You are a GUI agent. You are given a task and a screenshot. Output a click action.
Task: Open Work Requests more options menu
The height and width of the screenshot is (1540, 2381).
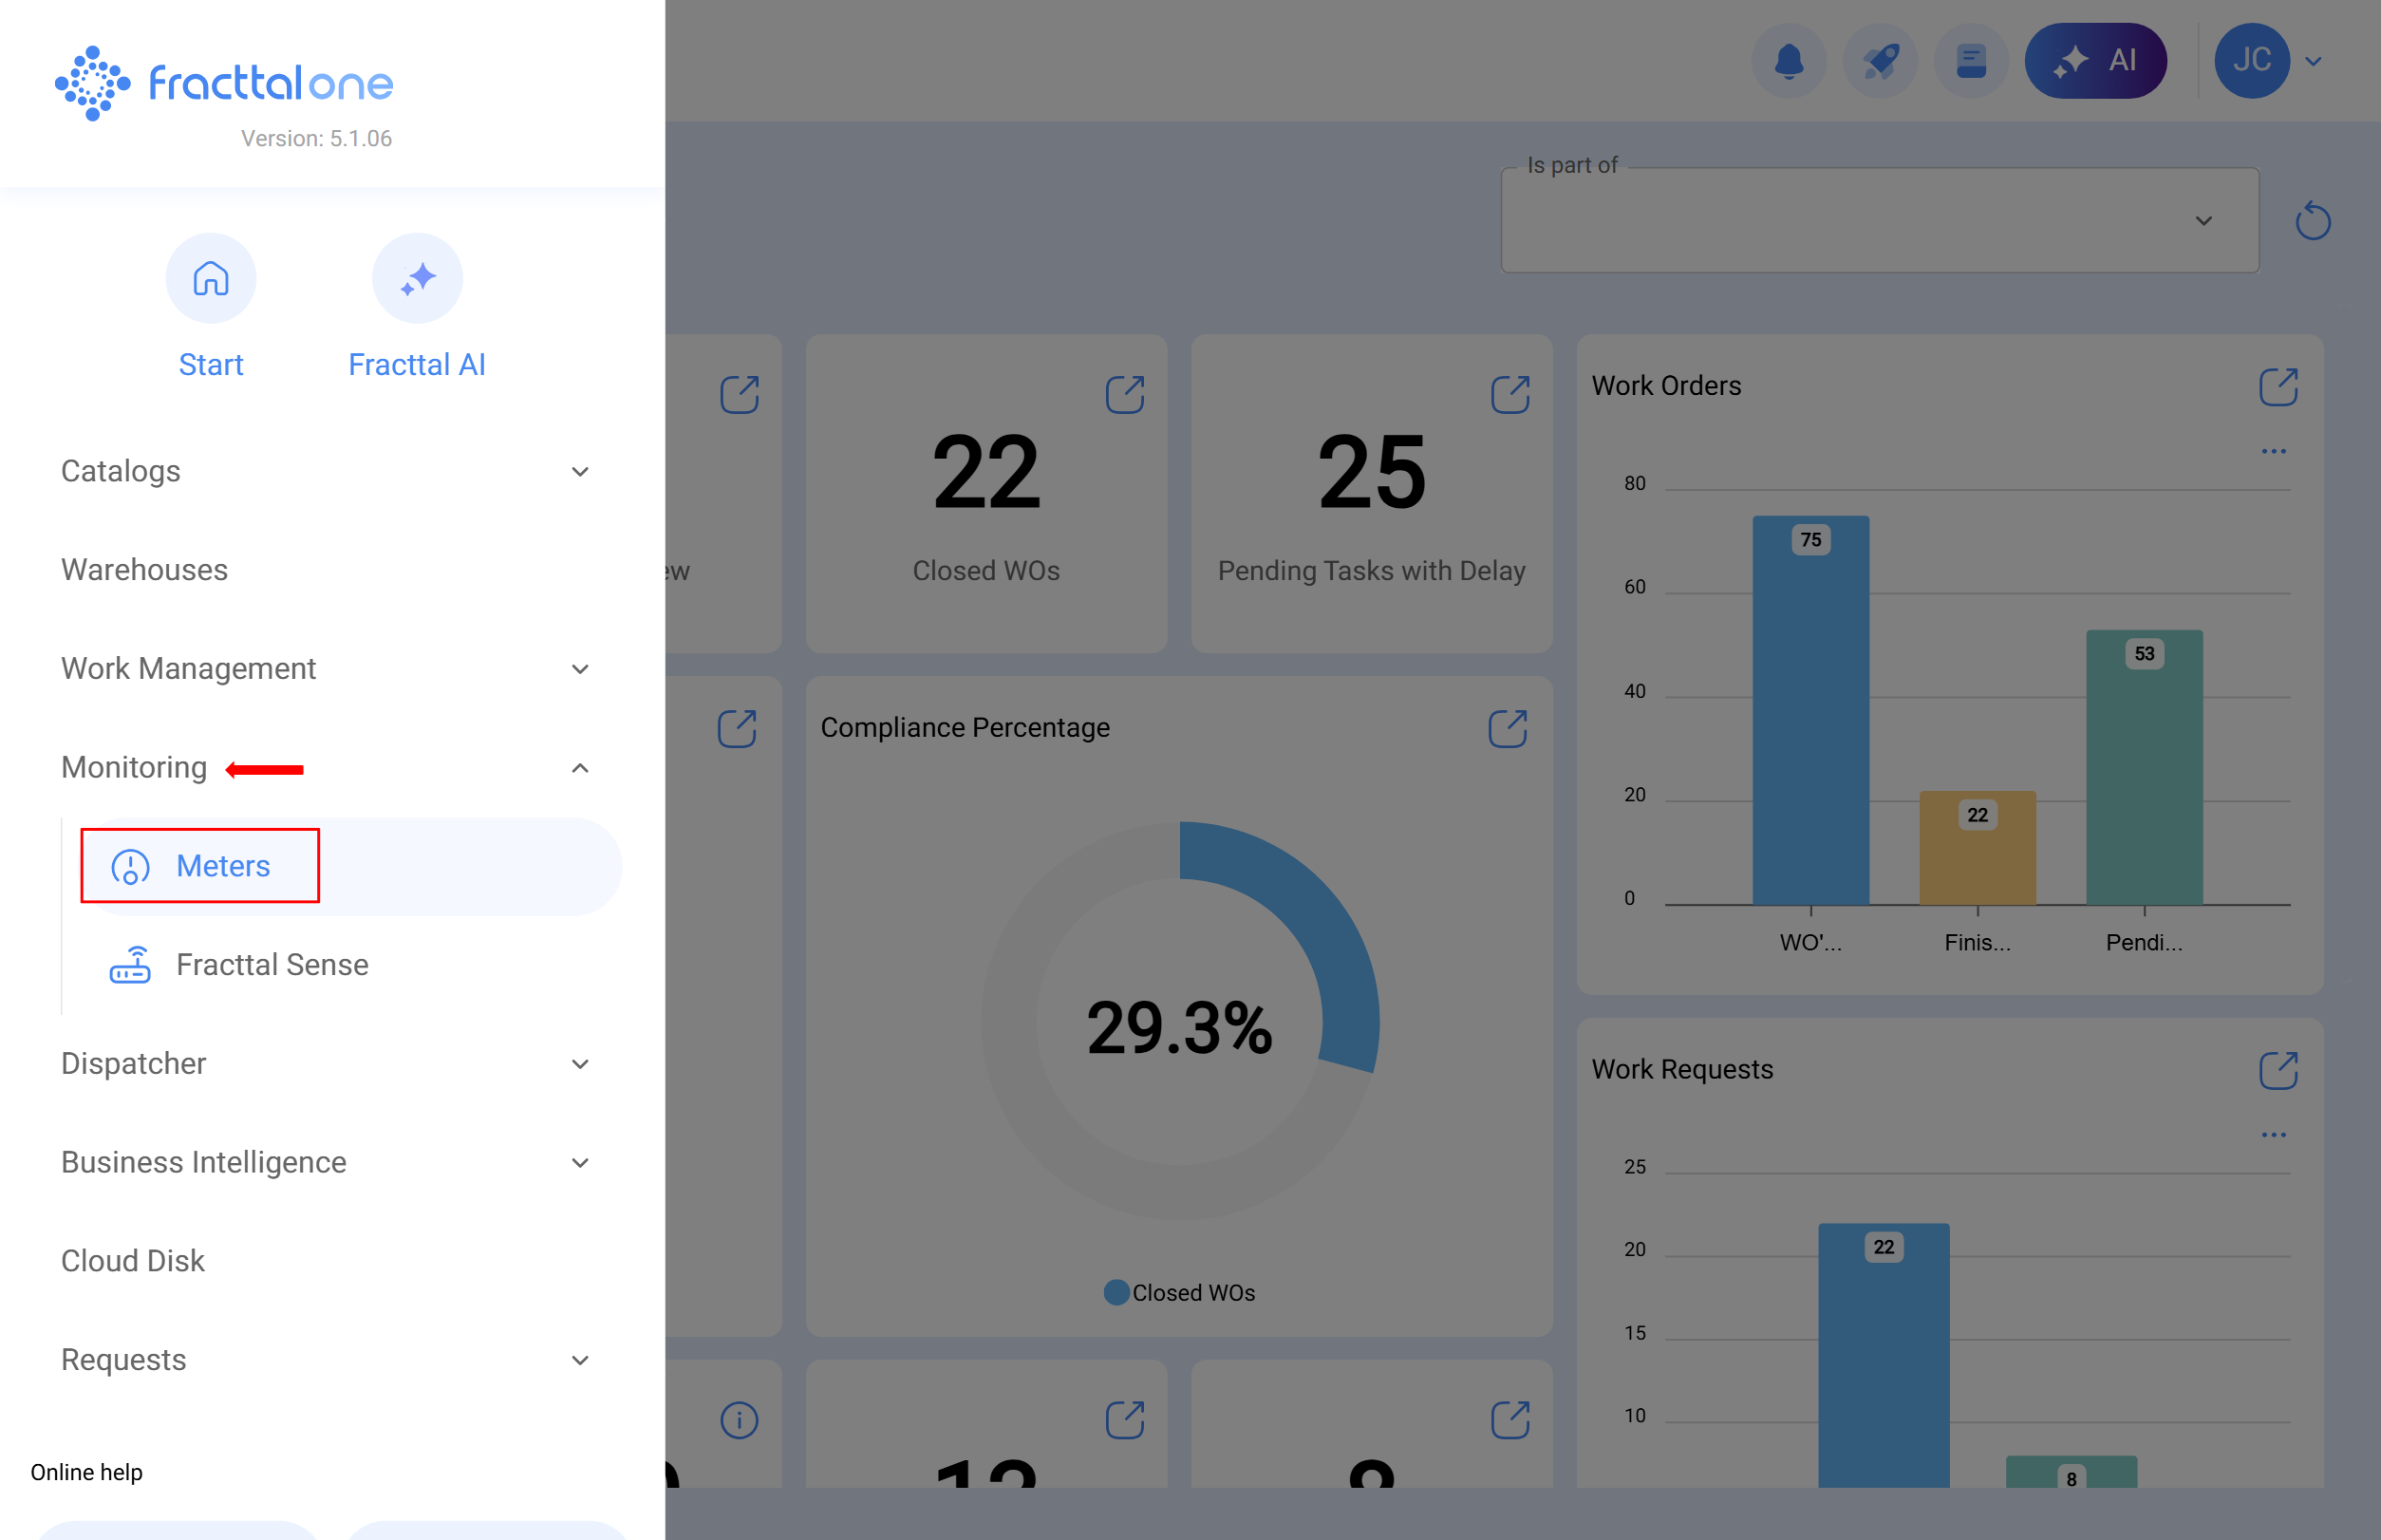point(2274,1134)
